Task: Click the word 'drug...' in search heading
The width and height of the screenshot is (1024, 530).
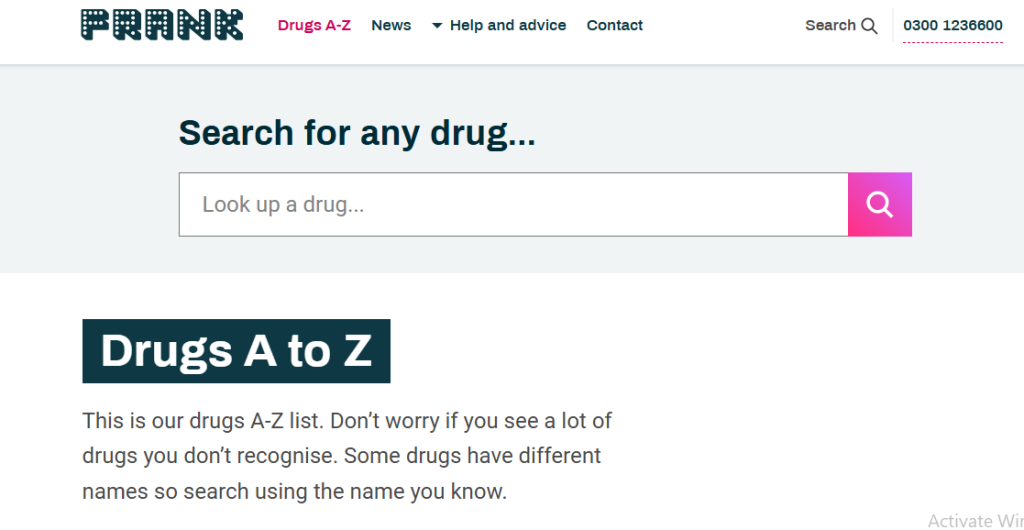Action: [483, 134]
